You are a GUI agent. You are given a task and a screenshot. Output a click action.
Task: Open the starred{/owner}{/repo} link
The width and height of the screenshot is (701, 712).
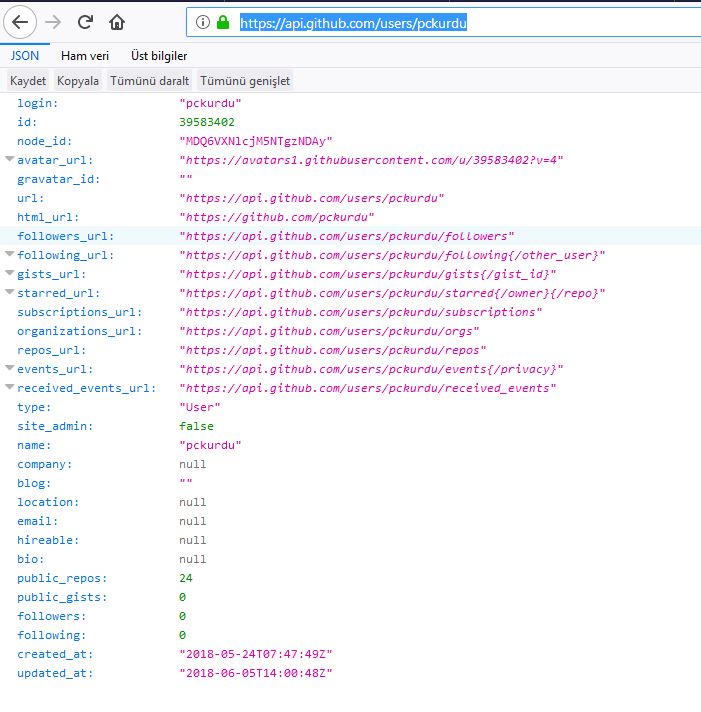pos(392,294)
